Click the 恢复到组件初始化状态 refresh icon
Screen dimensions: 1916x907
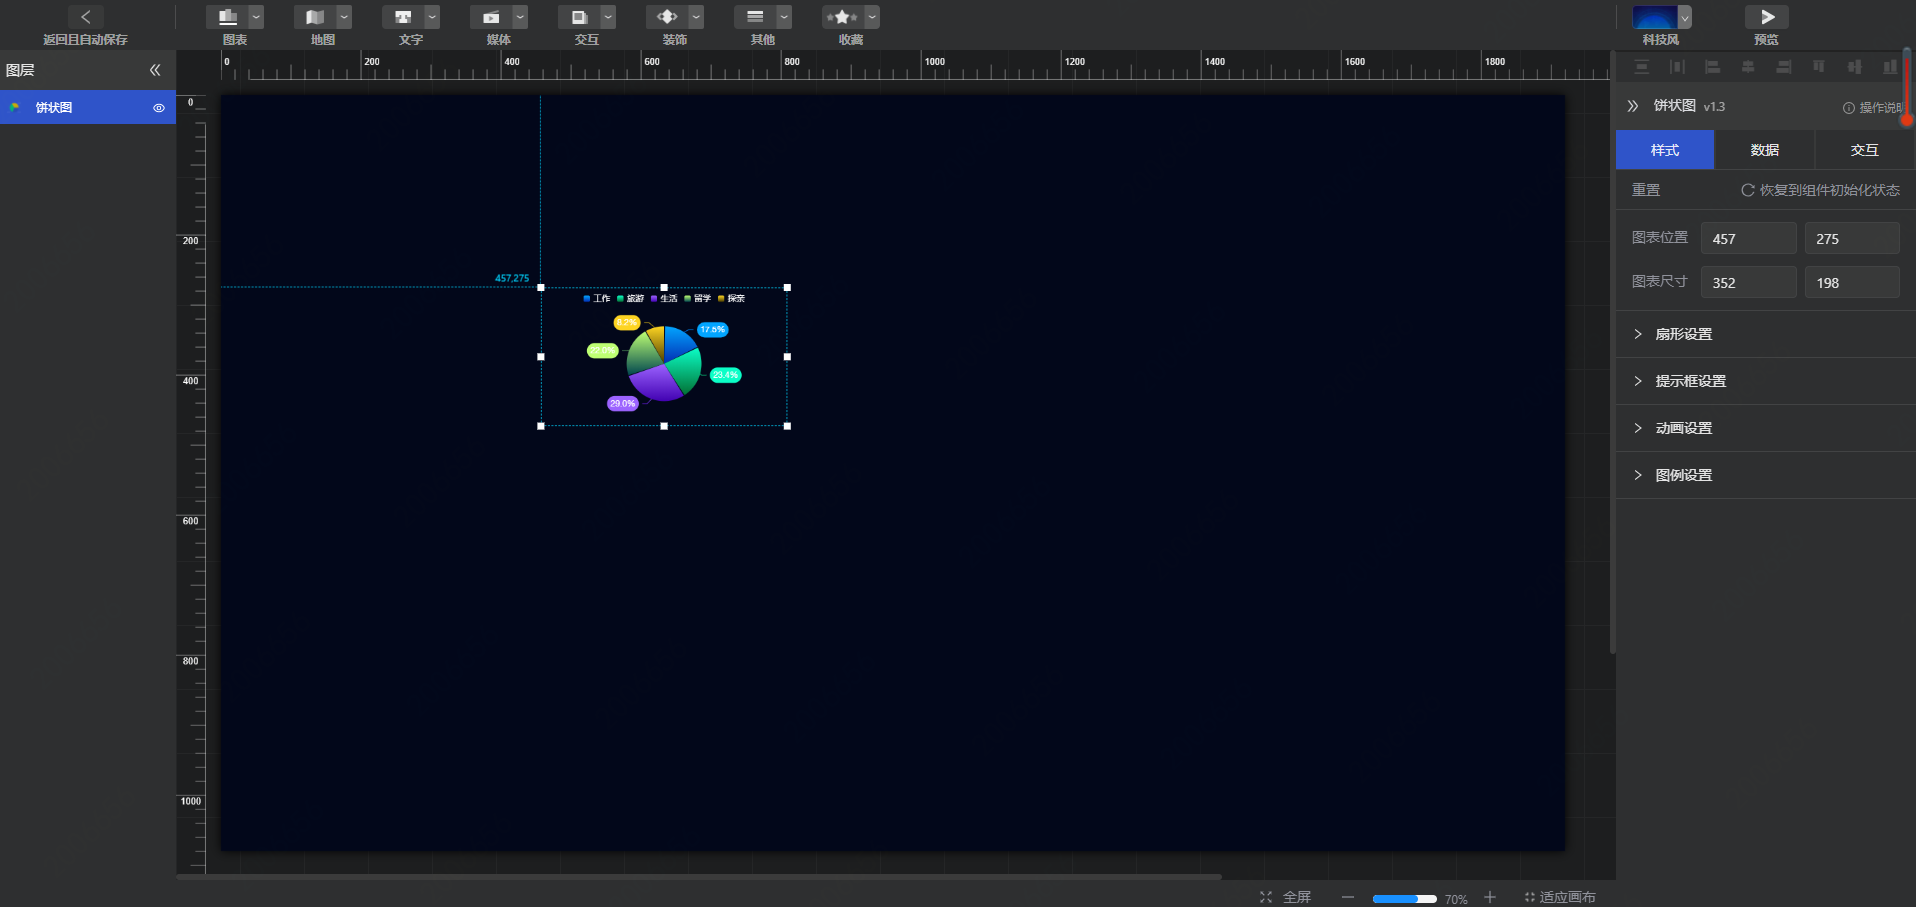[1748, 190]
